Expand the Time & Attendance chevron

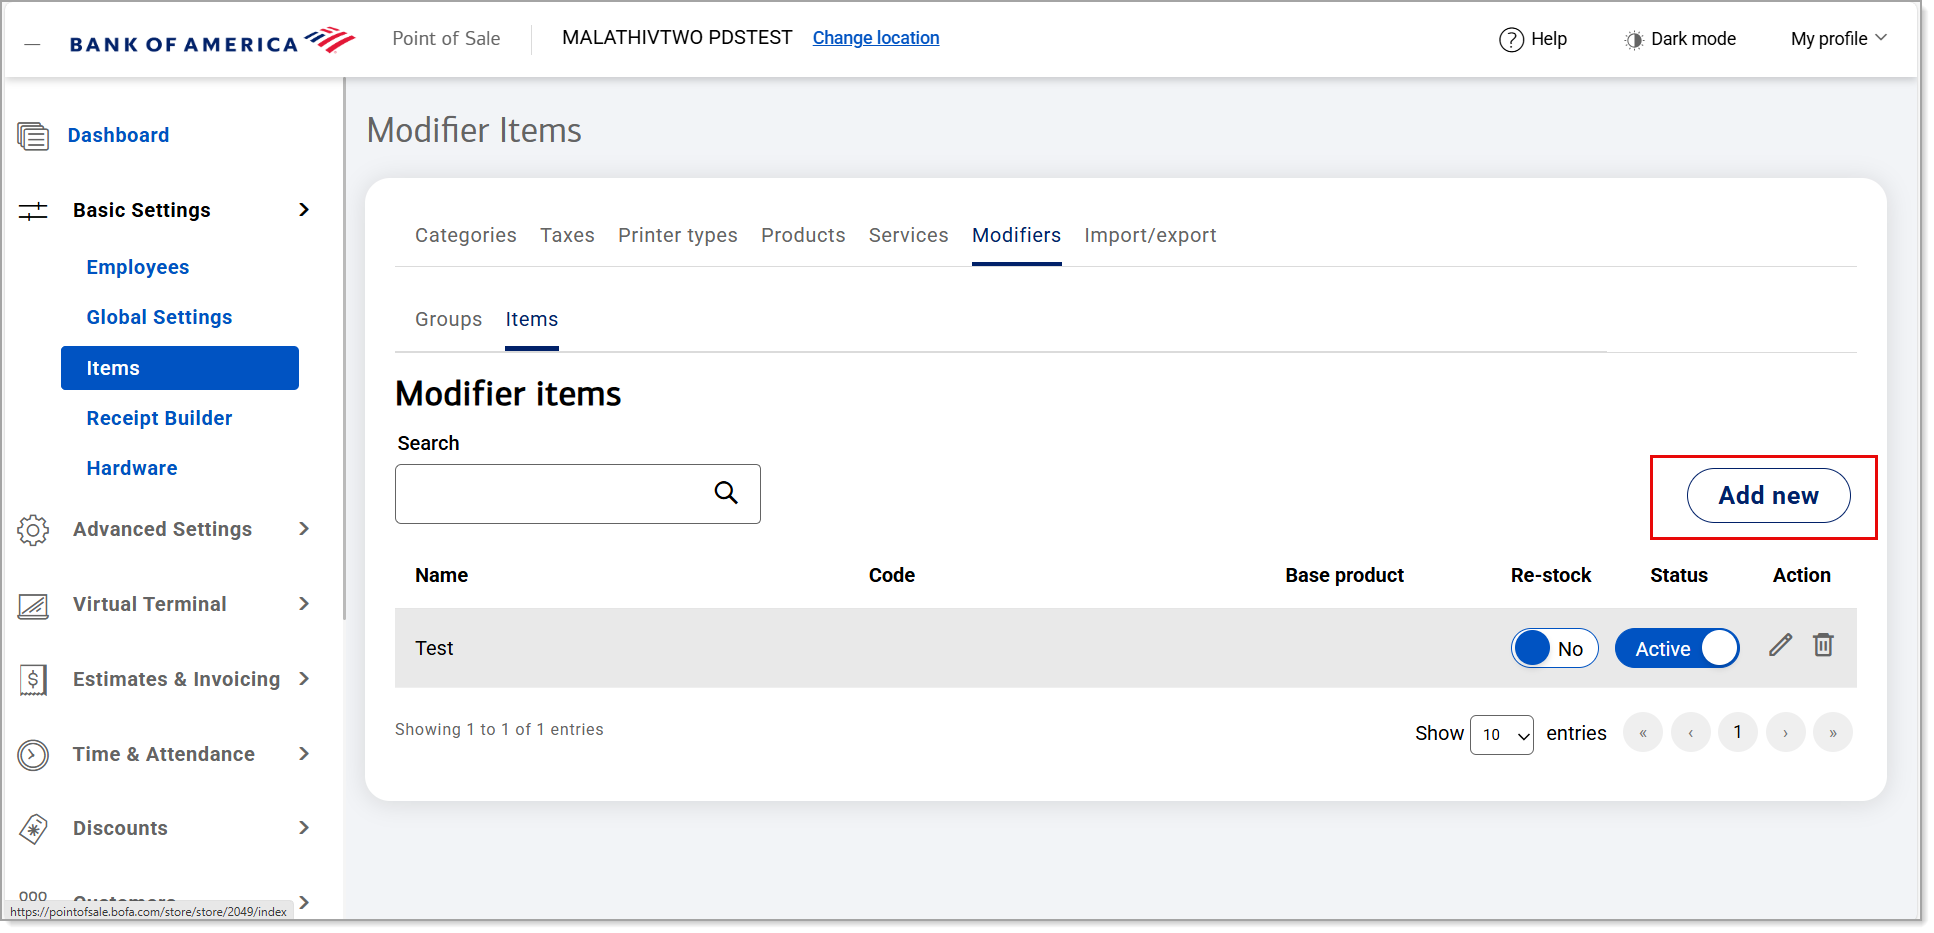click(x=304, y=754)
